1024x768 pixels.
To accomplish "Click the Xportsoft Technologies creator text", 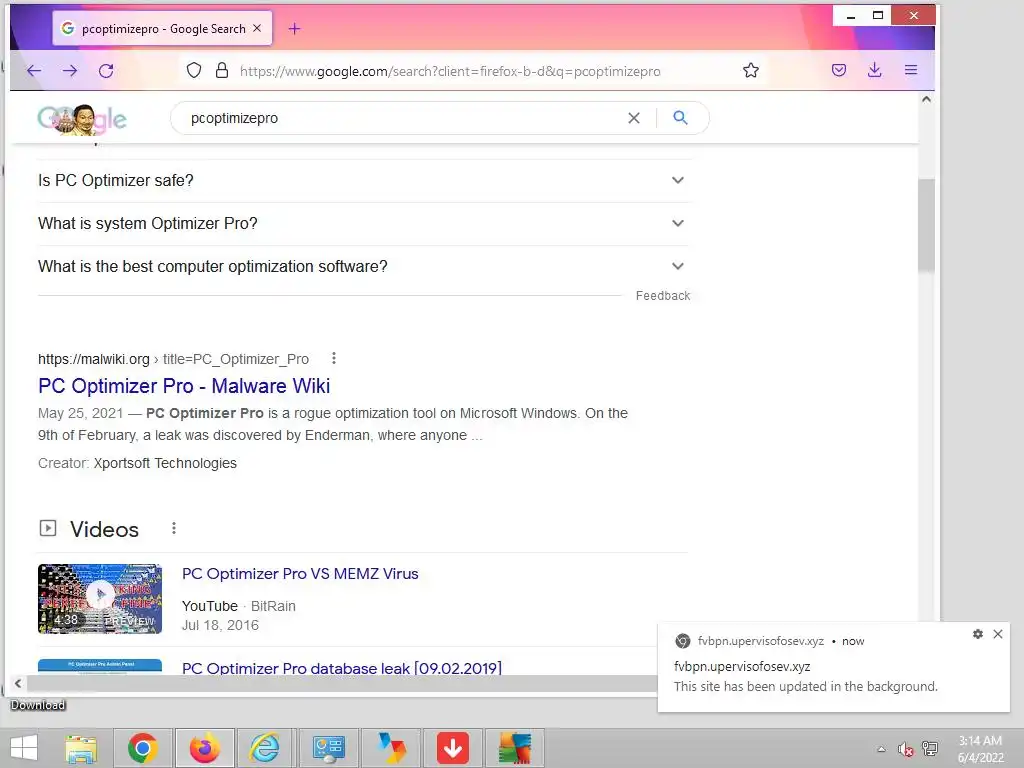I will point(165,464).
